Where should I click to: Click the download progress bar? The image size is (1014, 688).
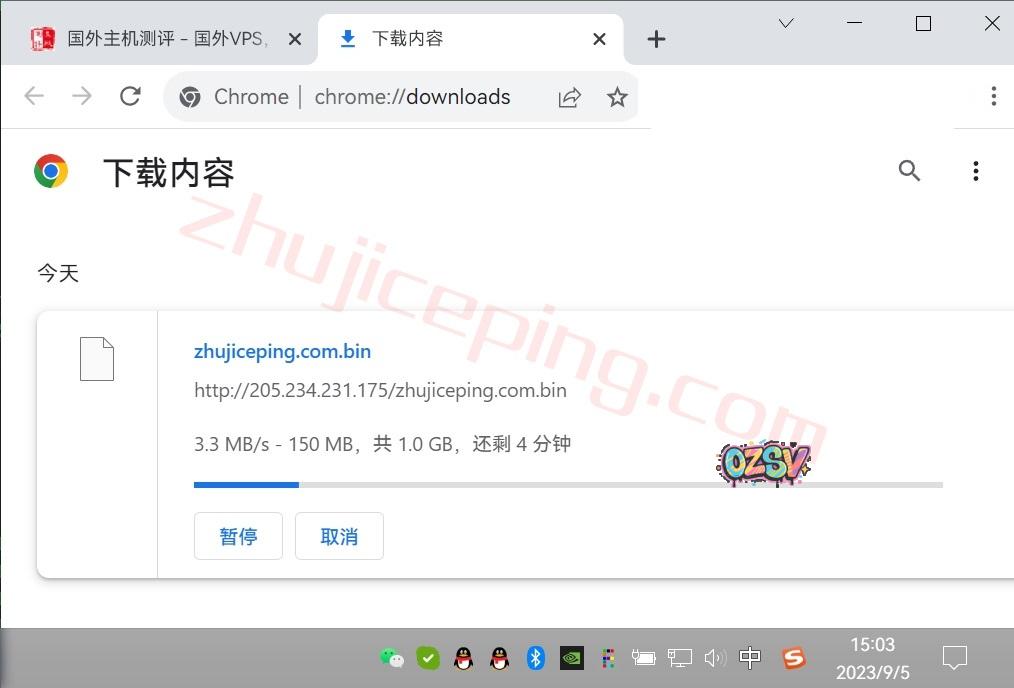coord(567,485)
